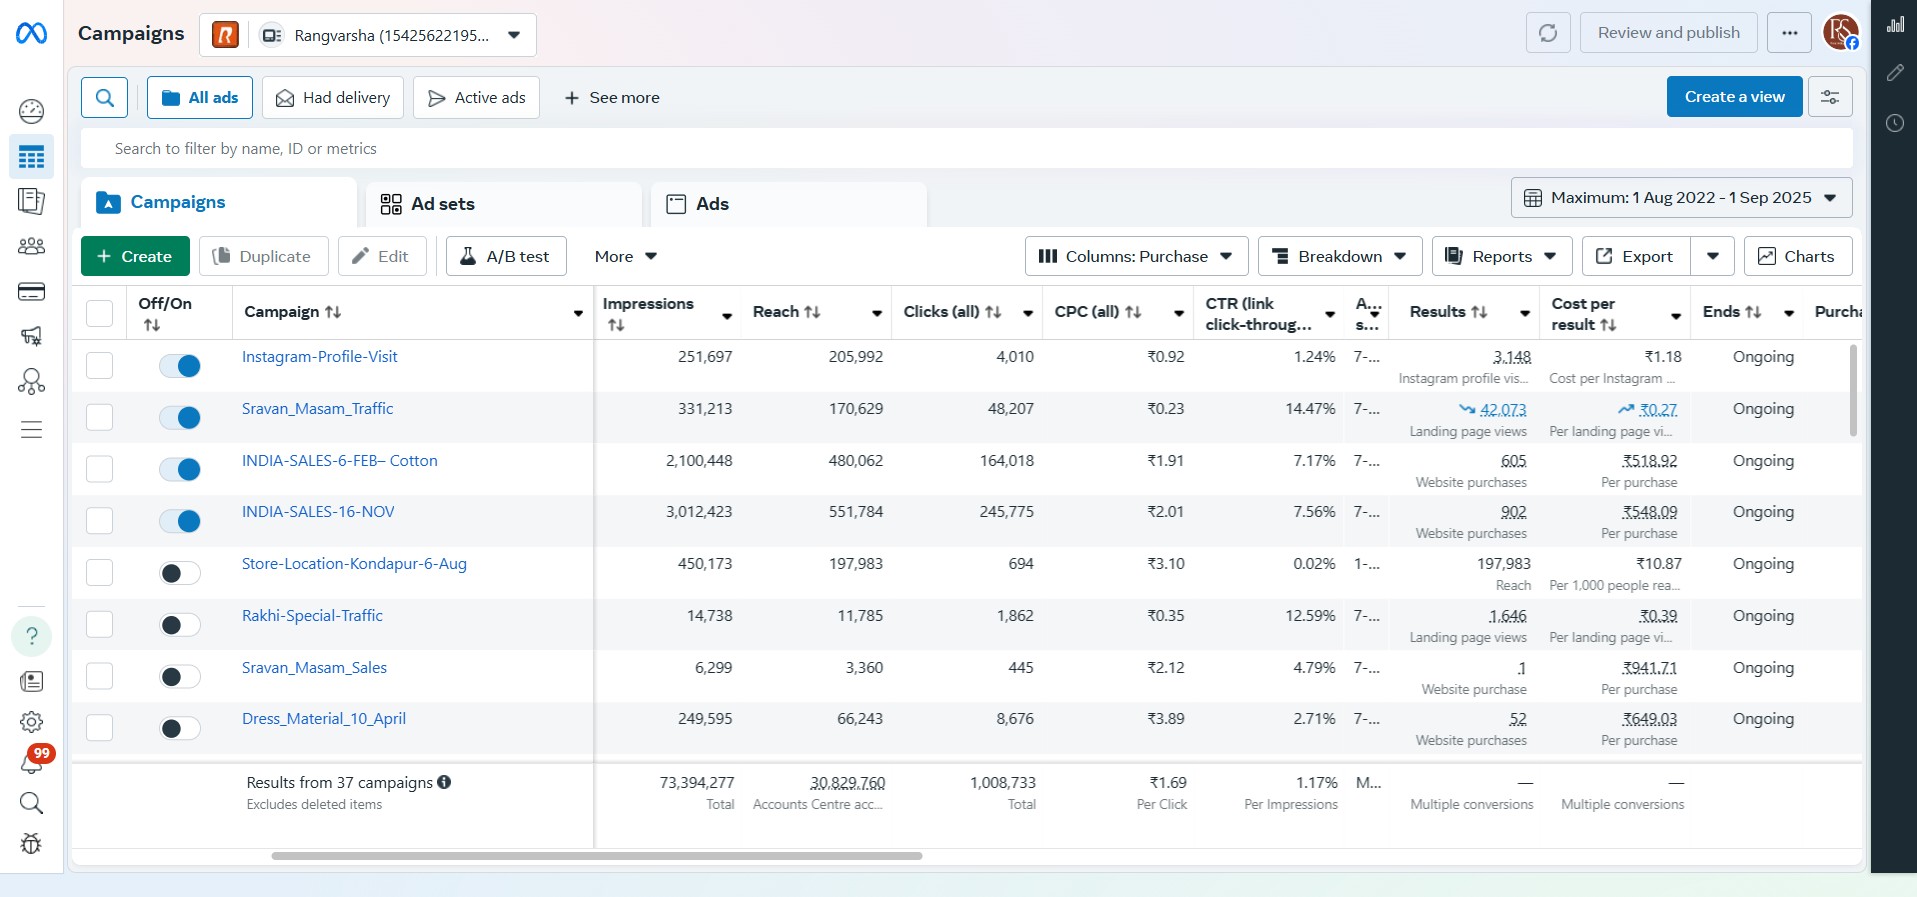Screen dimensions: 1917x897
Task: Click the refresh data icon
Action: 1547,33
